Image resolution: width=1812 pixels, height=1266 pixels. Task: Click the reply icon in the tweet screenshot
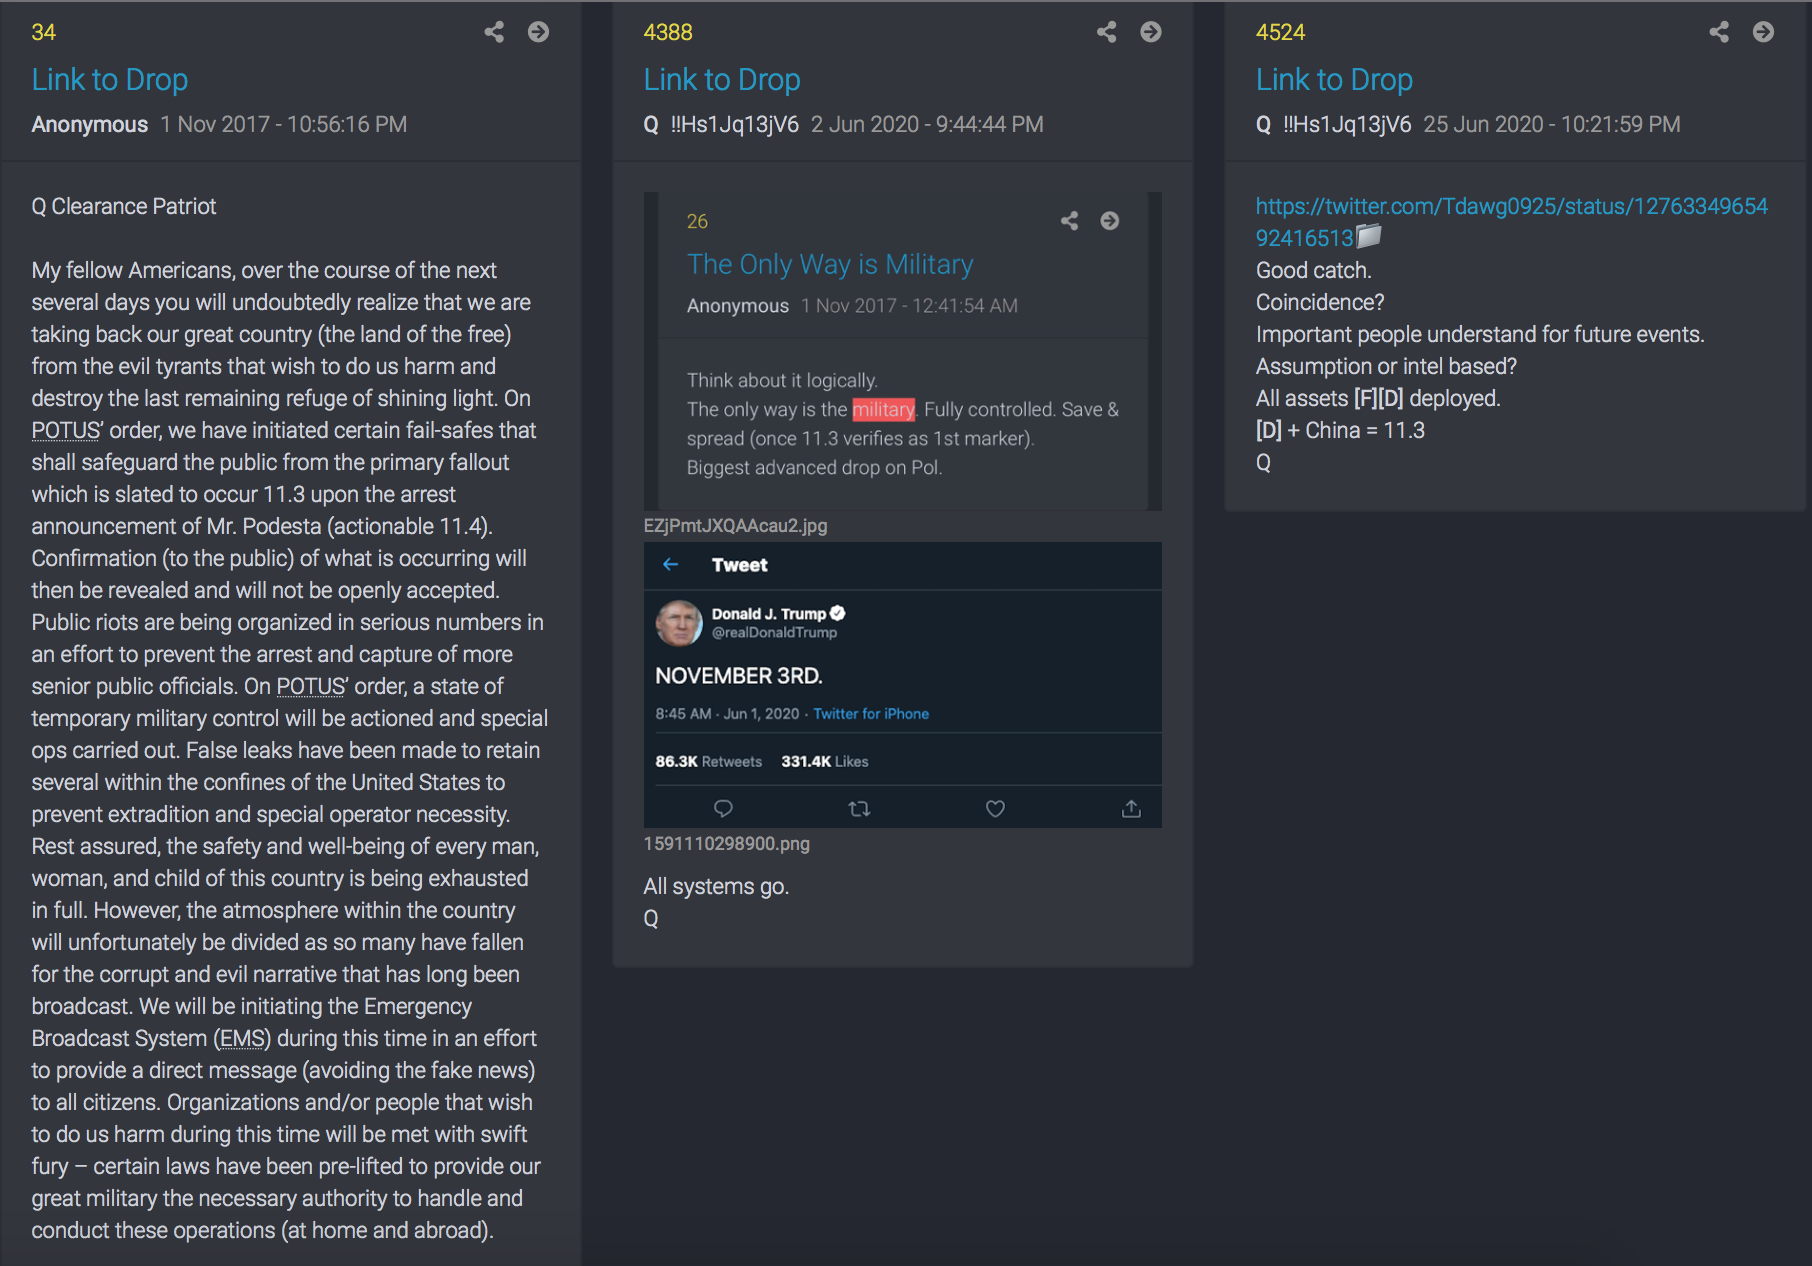point(723,808)
